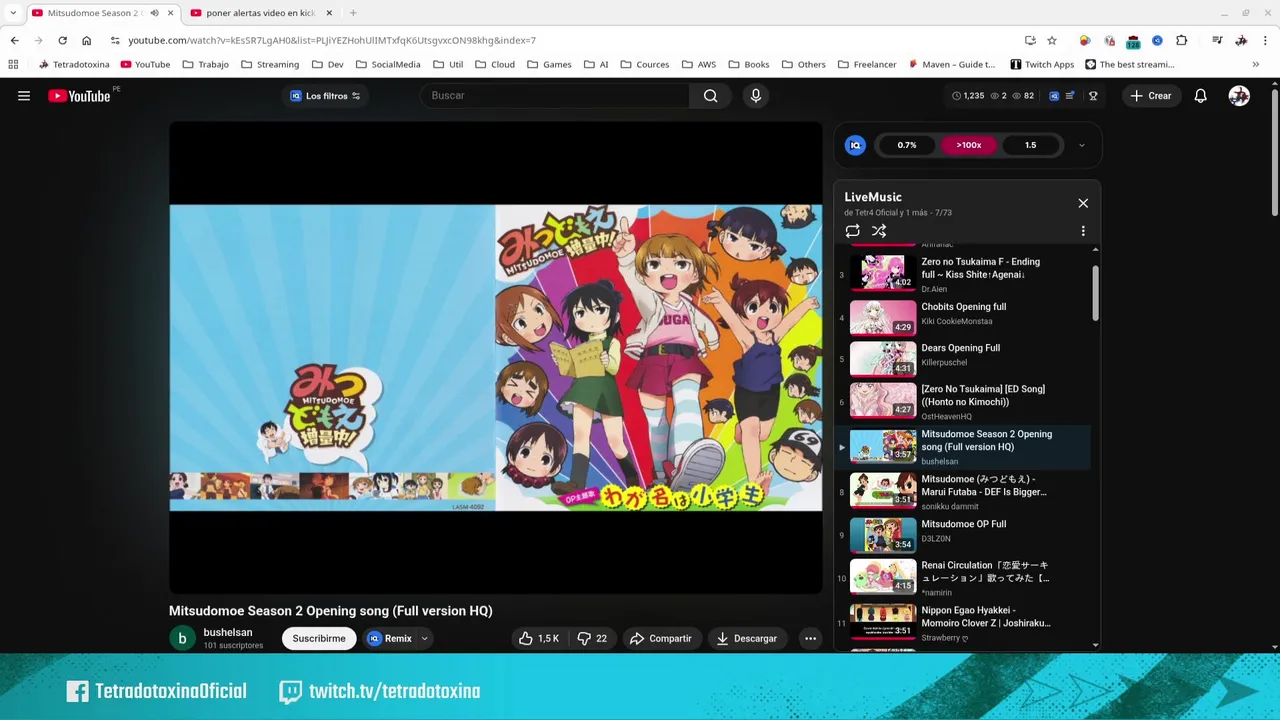Open the apps grid in bookmarks bar
Viewport: 1280px width, 720px height.
(x=13, y=64)
